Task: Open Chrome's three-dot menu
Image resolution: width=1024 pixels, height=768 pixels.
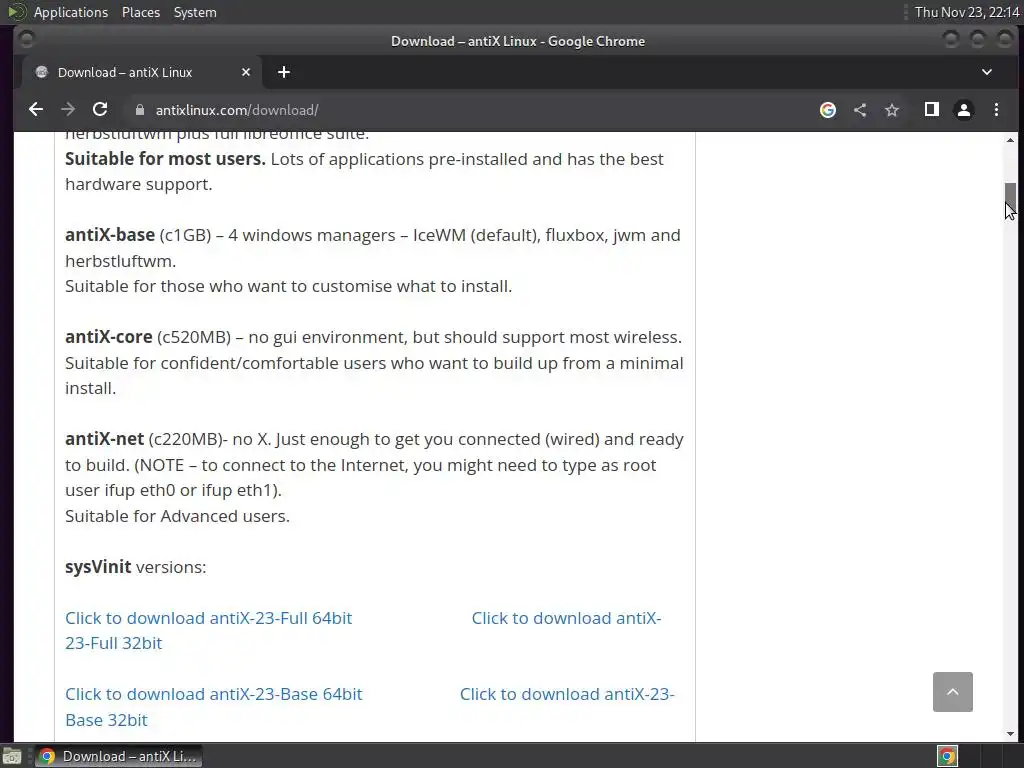Action: (x=997, y=110)
